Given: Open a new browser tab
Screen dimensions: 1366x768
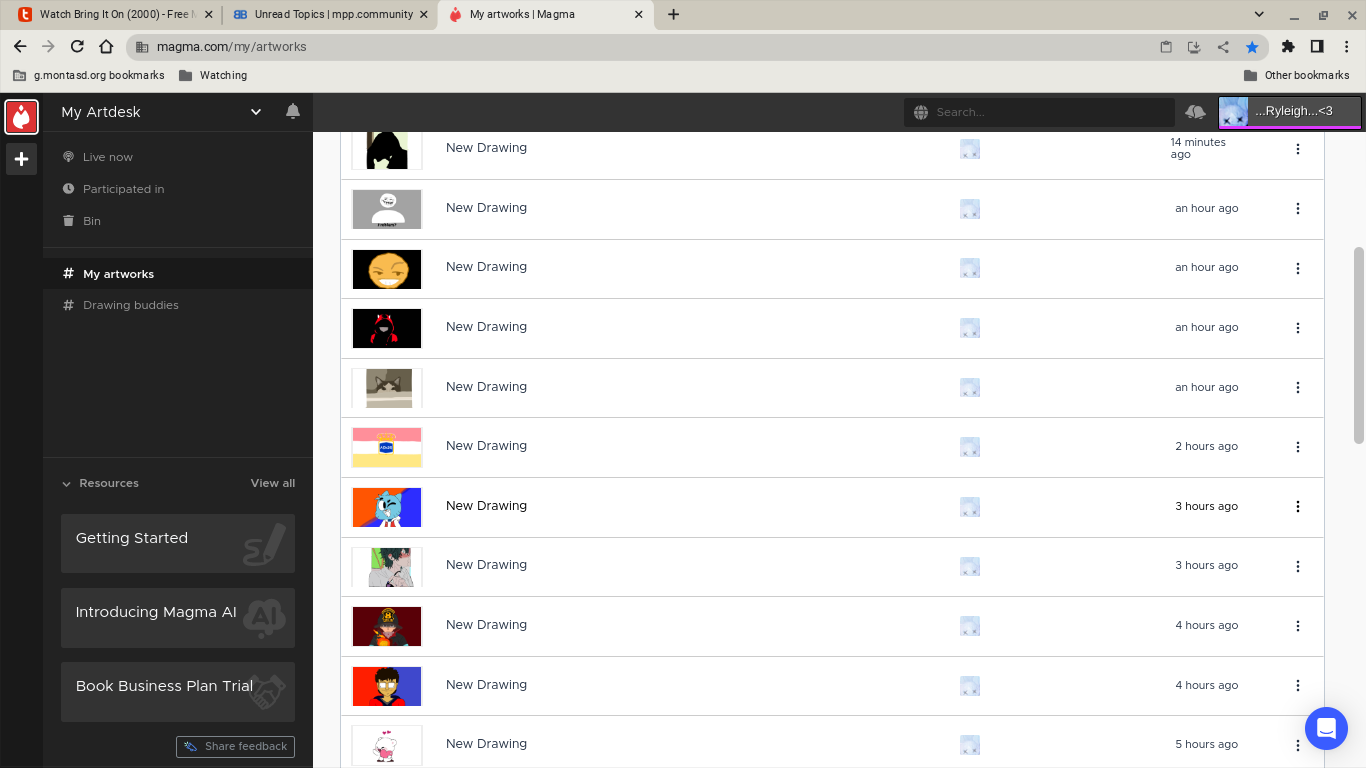Looking at the screenshot, I should (673, 15).
